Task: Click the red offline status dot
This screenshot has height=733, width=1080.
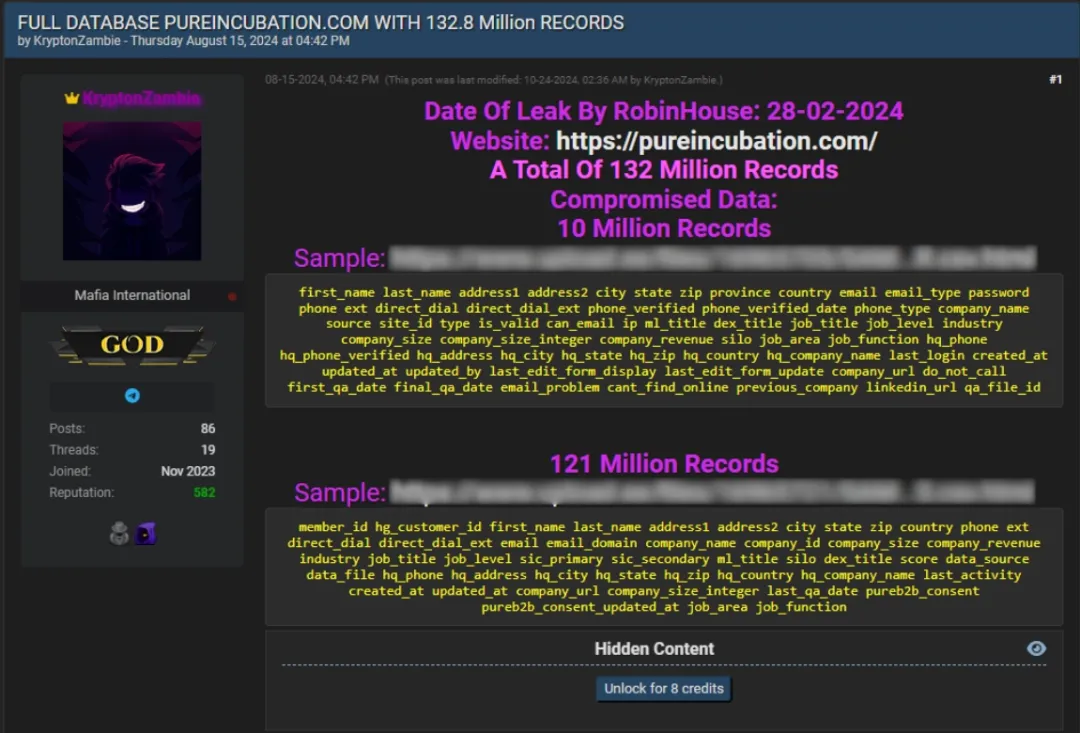Action: click(x=232, y=296)
